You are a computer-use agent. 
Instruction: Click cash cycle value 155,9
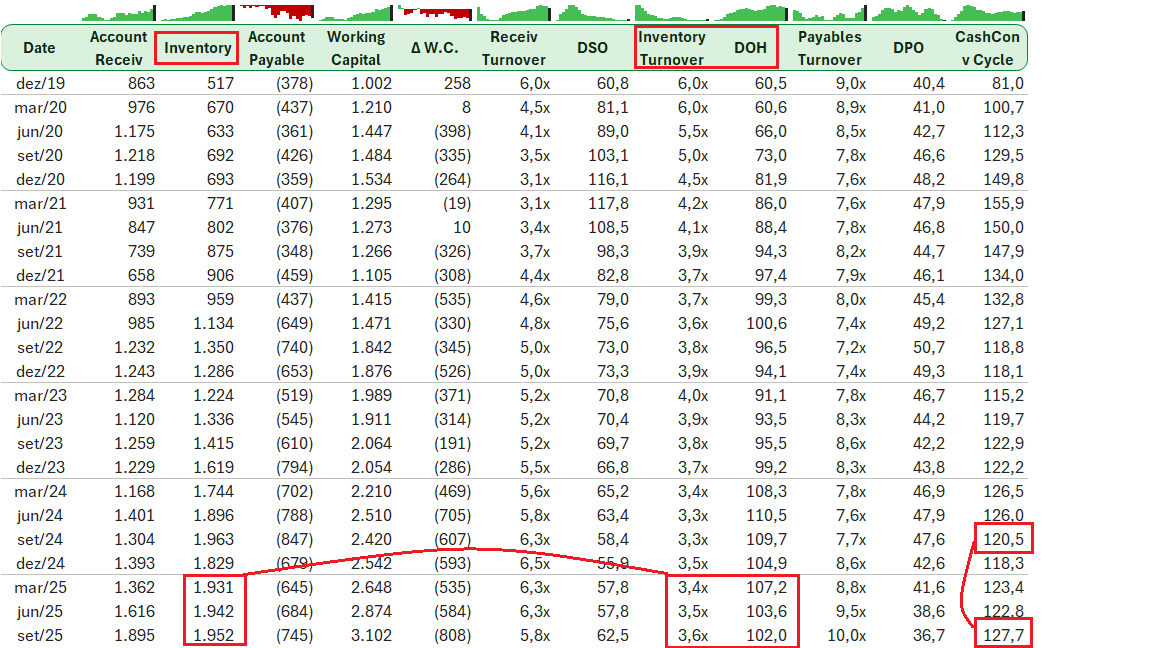click(1003, 204)
